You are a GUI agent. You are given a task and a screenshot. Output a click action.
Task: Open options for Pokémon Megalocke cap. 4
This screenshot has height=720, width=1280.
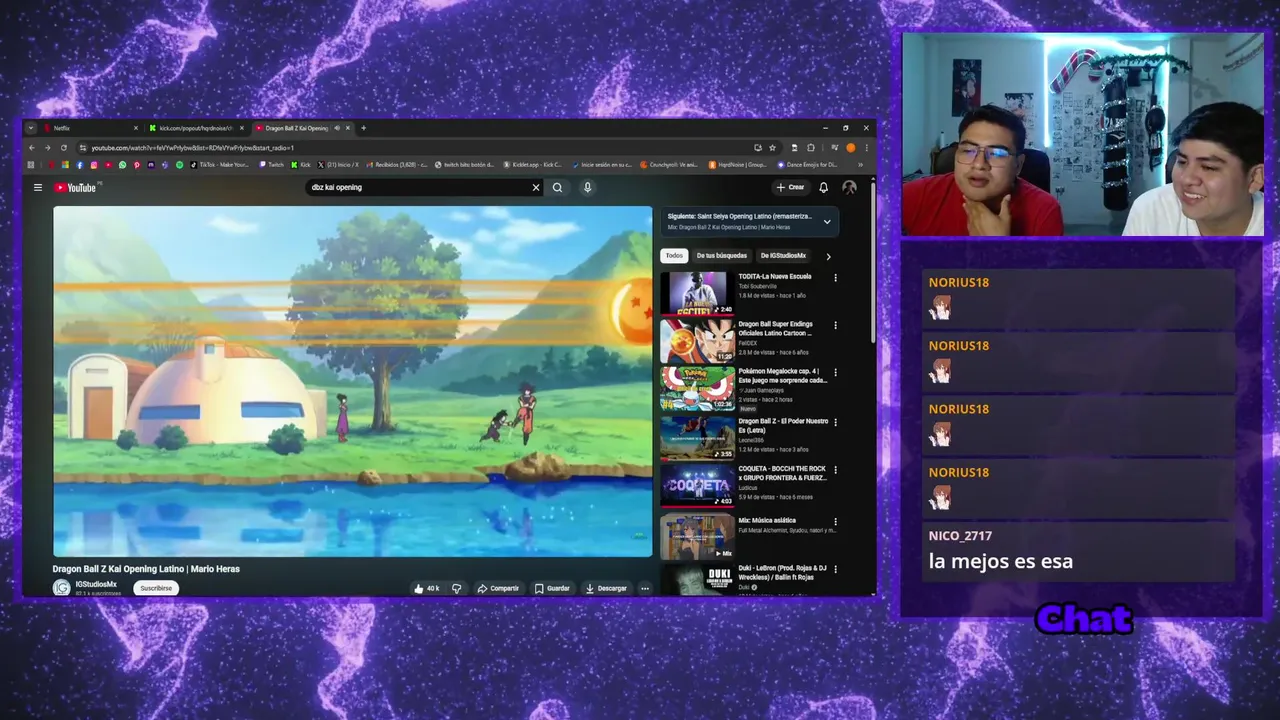pos(835,373)
